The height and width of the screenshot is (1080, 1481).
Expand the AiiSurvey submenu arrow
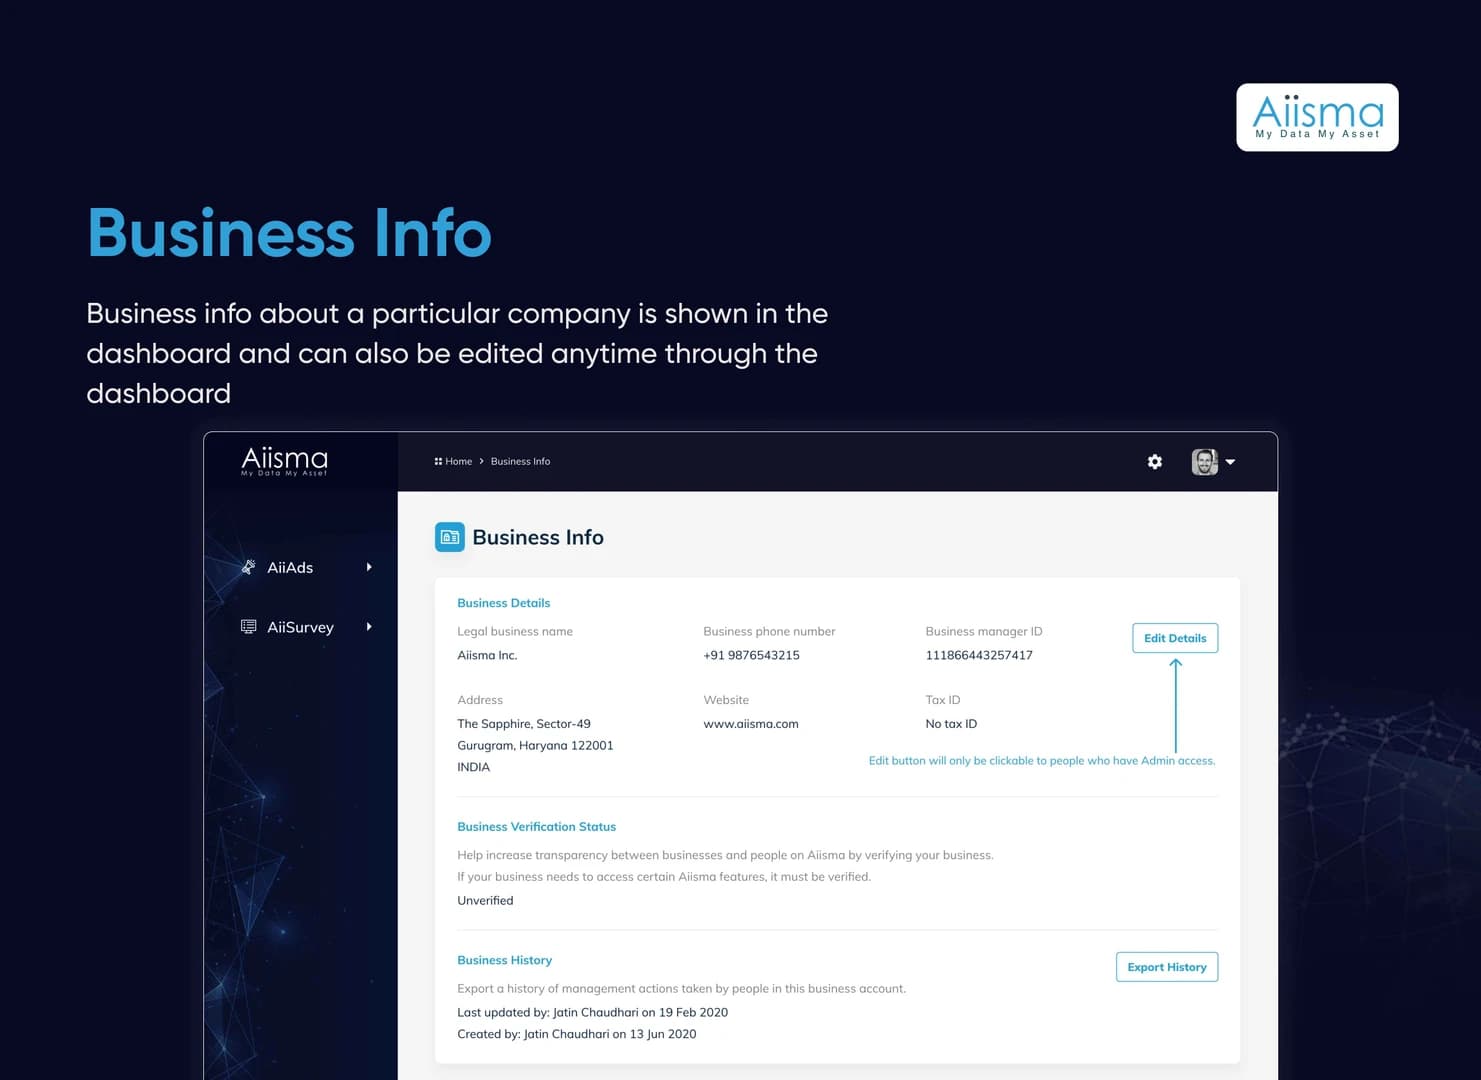click(x=369, y=627)
